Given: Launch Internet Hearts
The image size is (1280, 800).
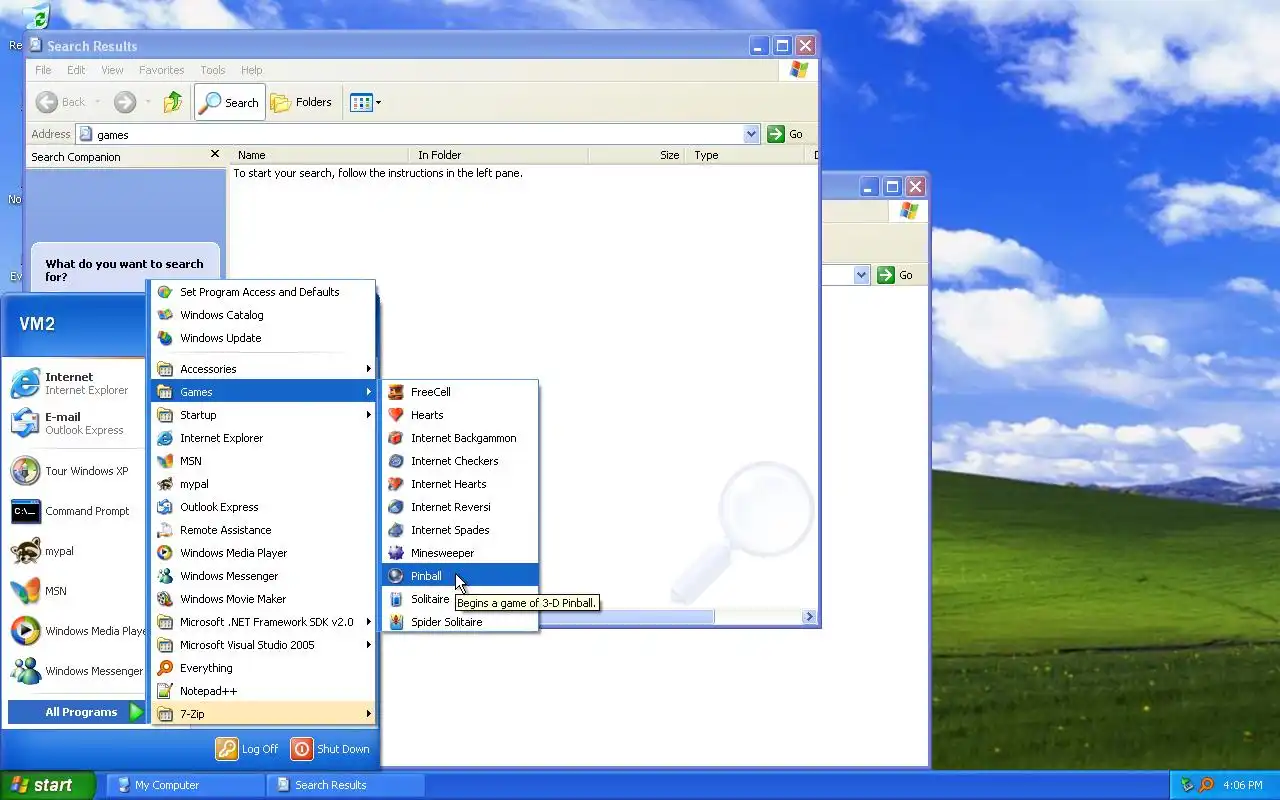Looking at the screenshot, I should click(x=460, y=484).
